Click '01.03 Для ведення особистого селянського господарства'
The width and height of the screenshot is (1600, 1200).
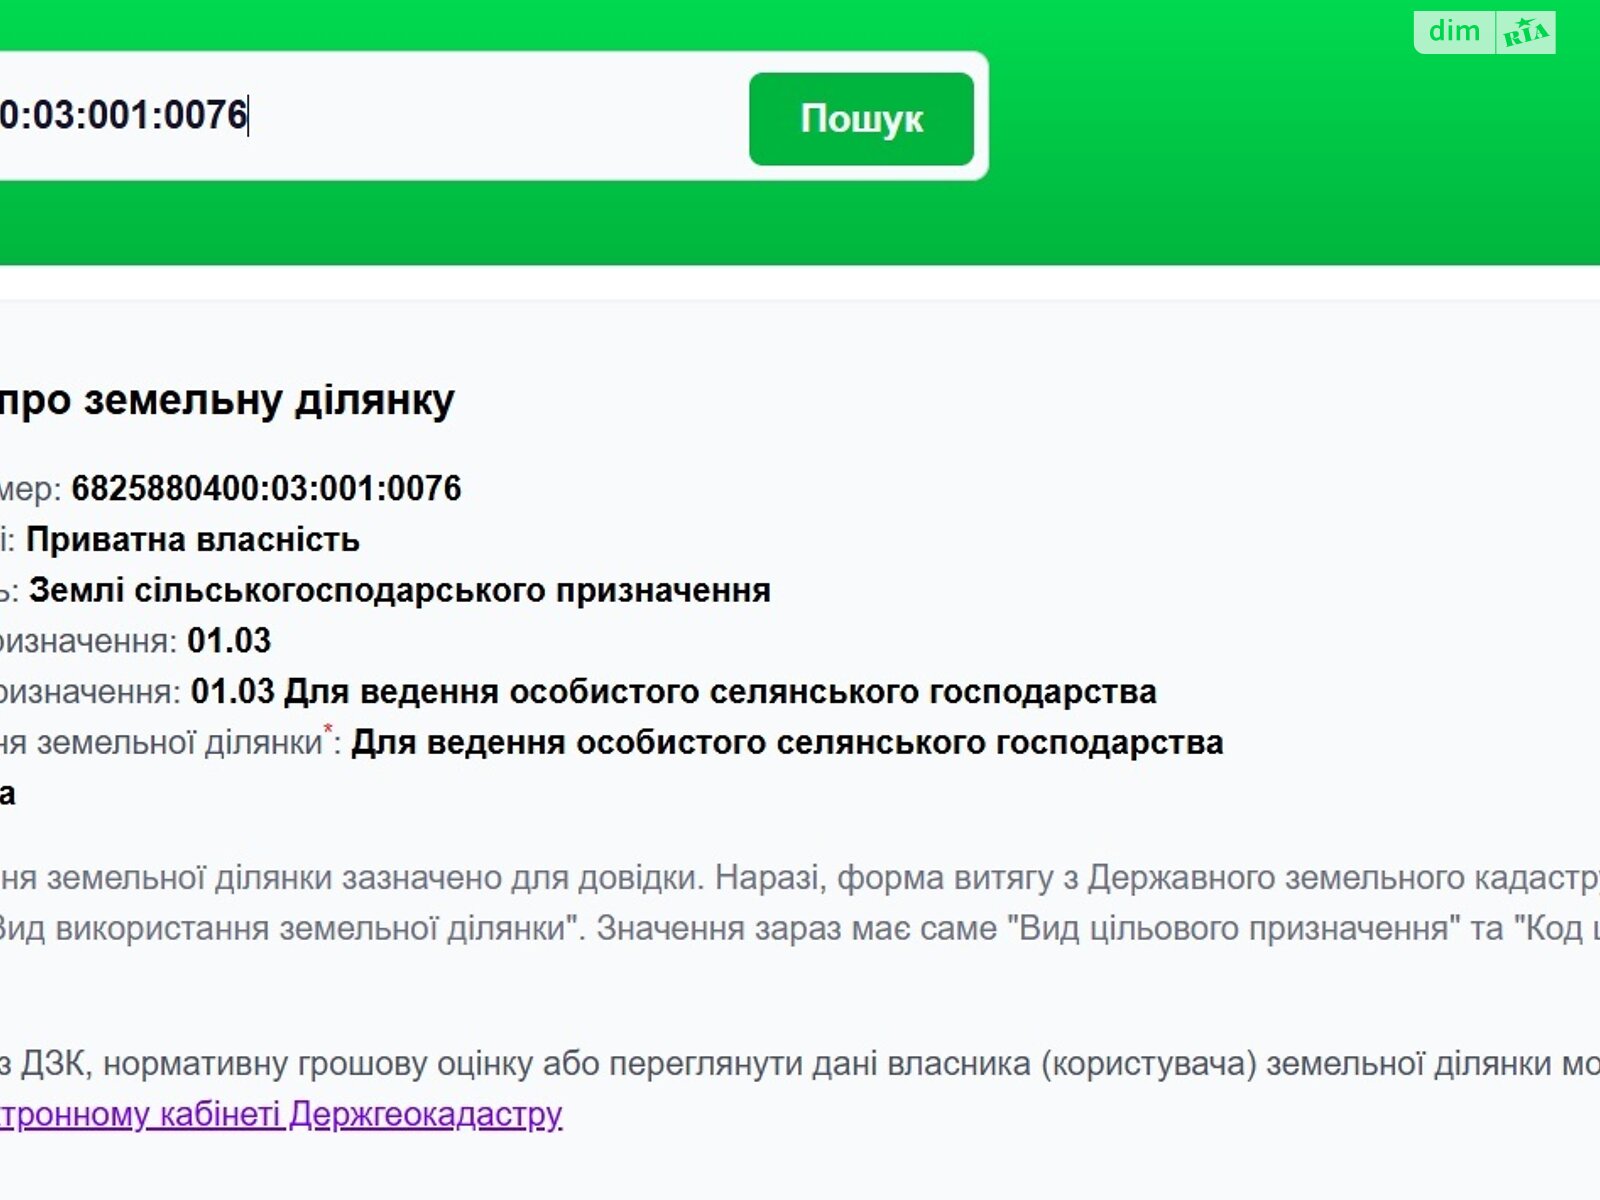pos(673,692)
